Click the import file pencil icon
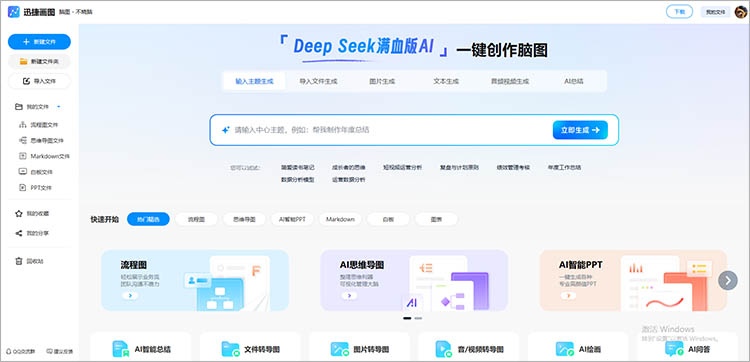The width and height of the screenshot is (750, 362). click(26, 81)
